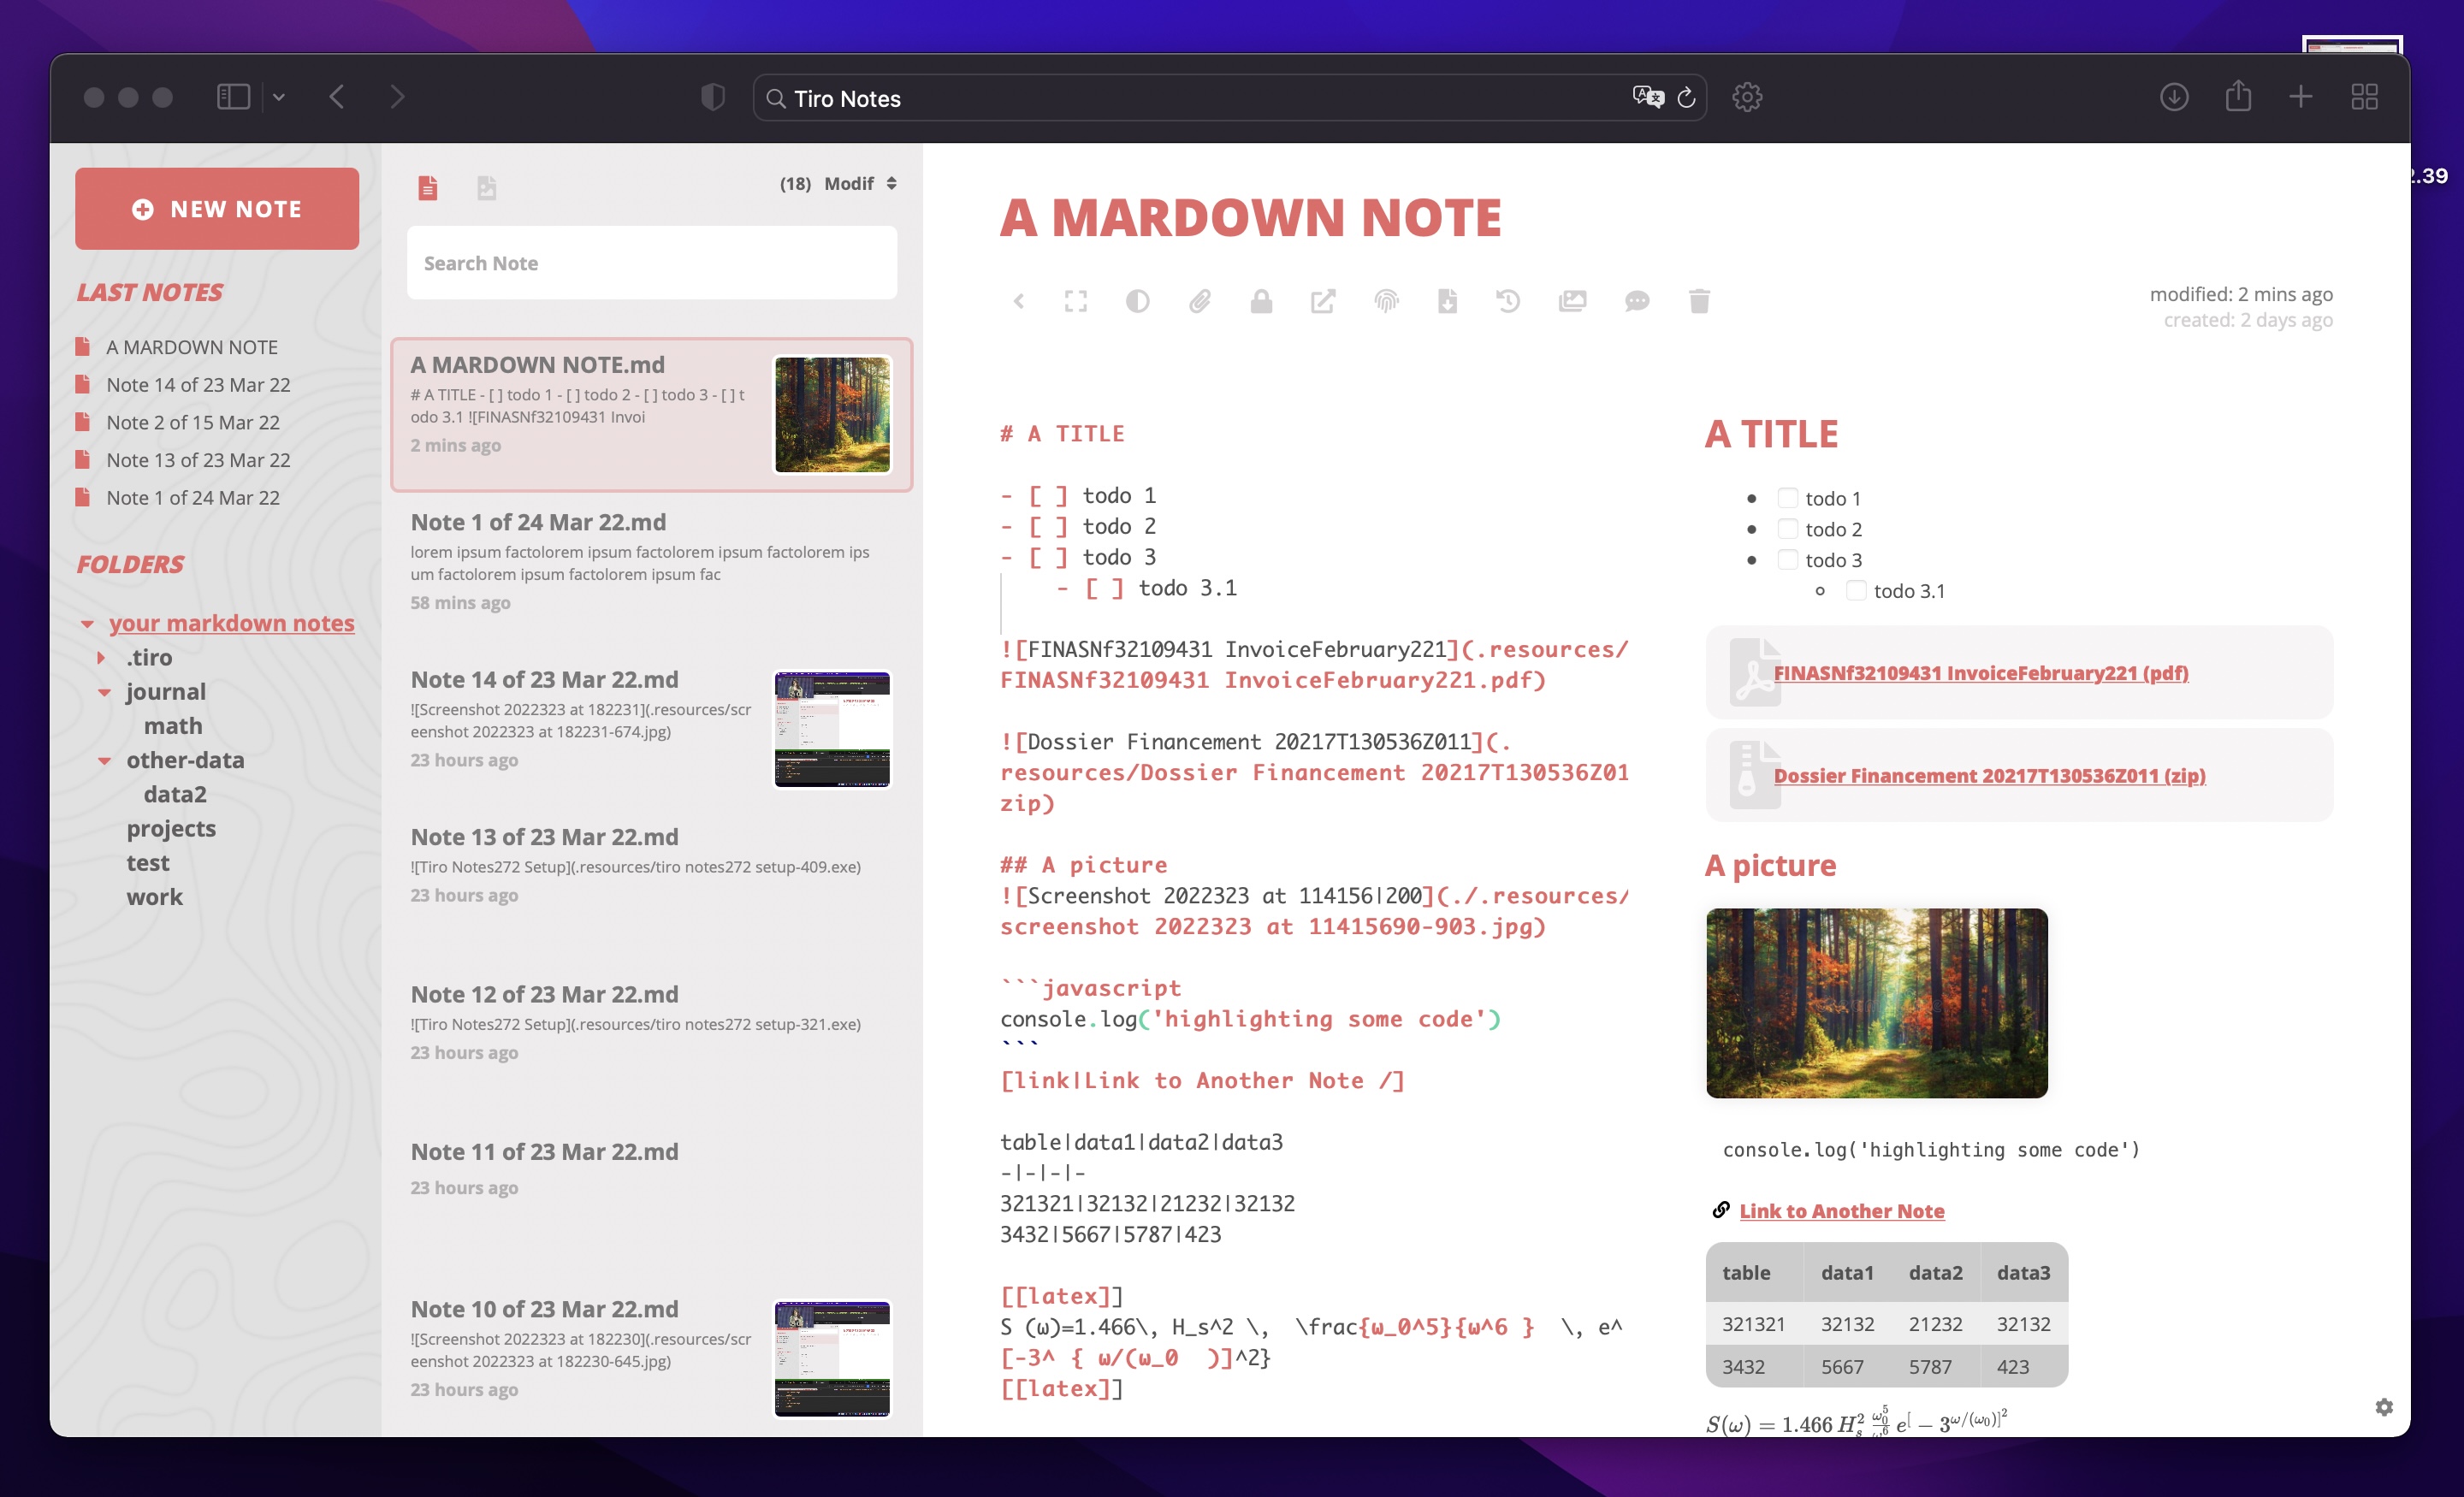Screen dimensions: 2464x1497
Task: Click inside the "Search Note" field
Action: pyautogui.click(x=651, y=262)
